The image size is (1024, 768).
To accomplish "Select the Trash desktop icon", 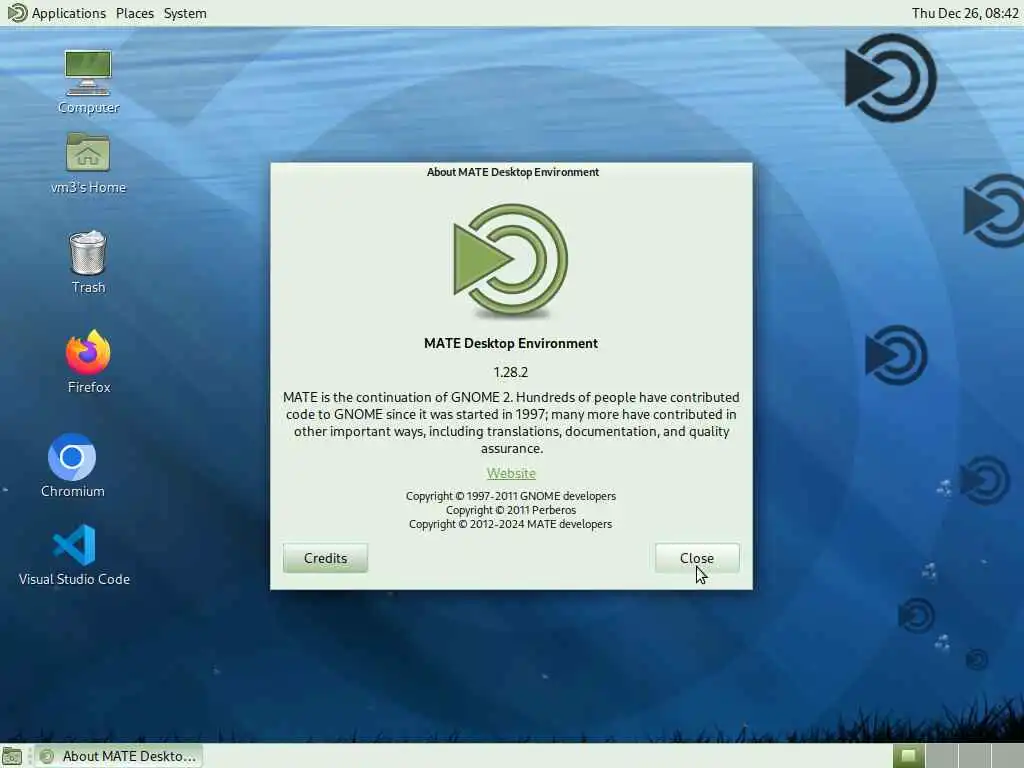I will pos(88,262).
